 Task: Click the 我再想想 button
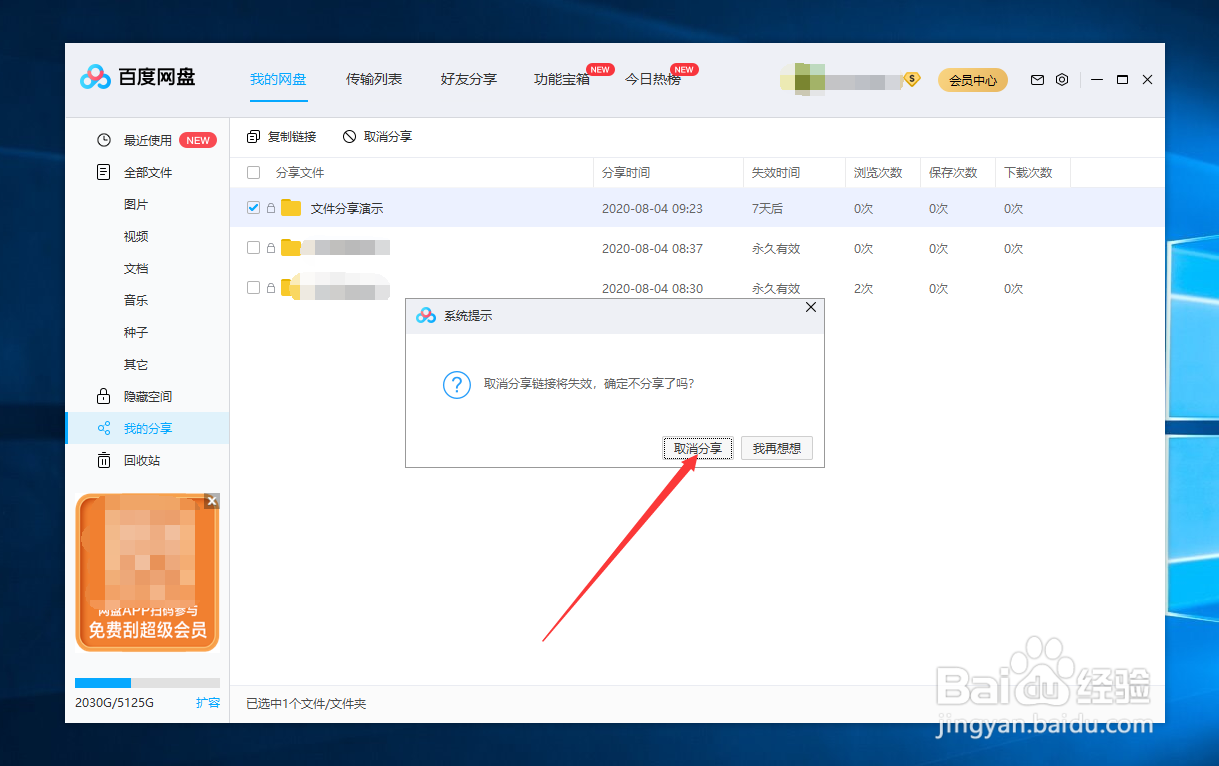(x=777, y=448)
